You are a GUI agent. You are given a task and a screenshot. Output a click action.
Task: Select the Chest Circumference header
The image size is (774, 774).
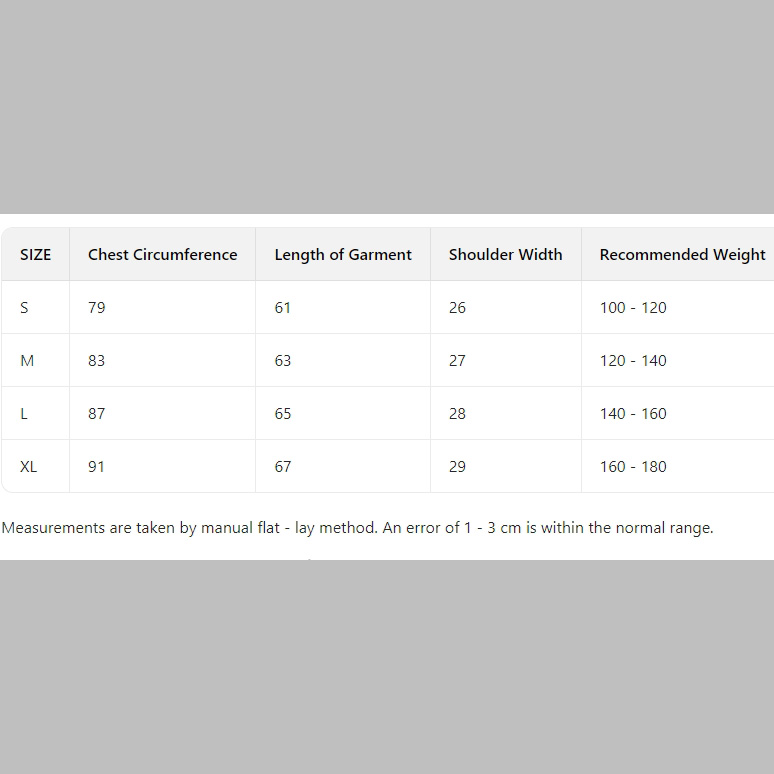click(162, 255)
